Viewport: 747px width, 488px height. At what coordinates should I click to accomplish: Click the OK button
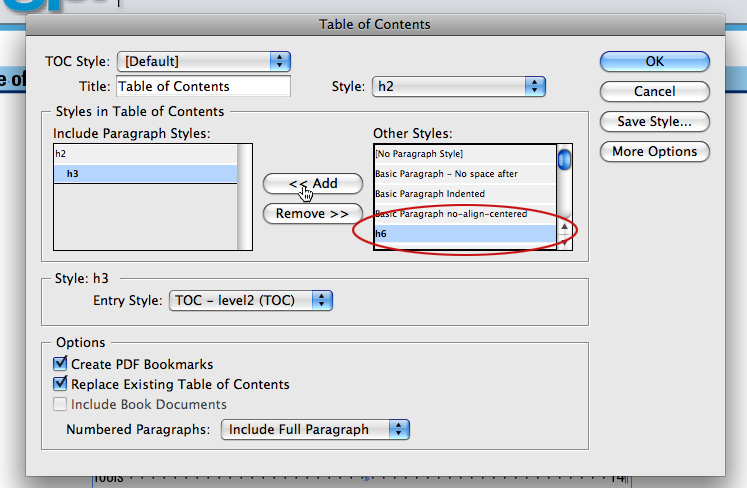654,61
